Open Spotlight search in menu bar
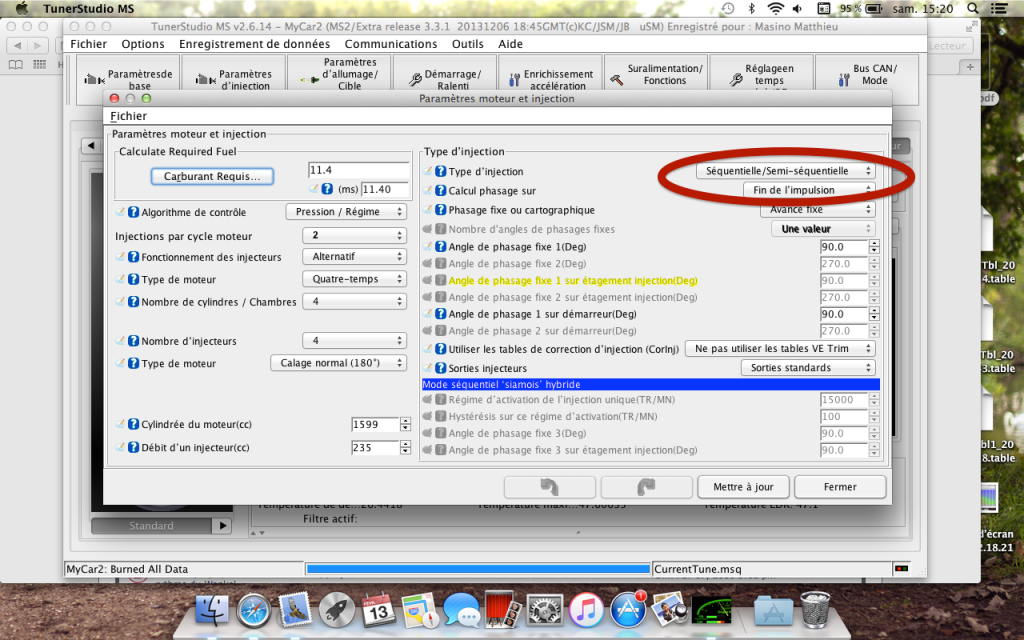Screen dimensions: 1024x640 tap(972, 8)
